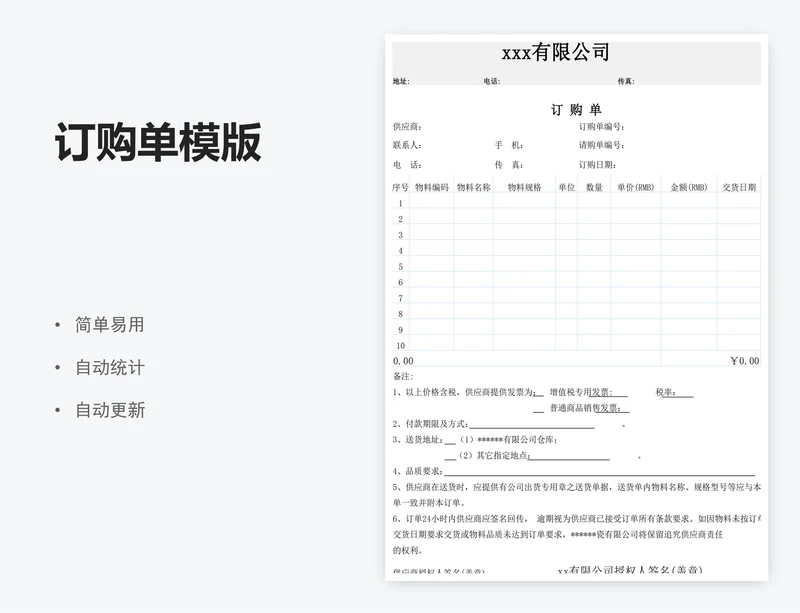
Task: Open the order form template thumbnail
Action: (577, 307)
